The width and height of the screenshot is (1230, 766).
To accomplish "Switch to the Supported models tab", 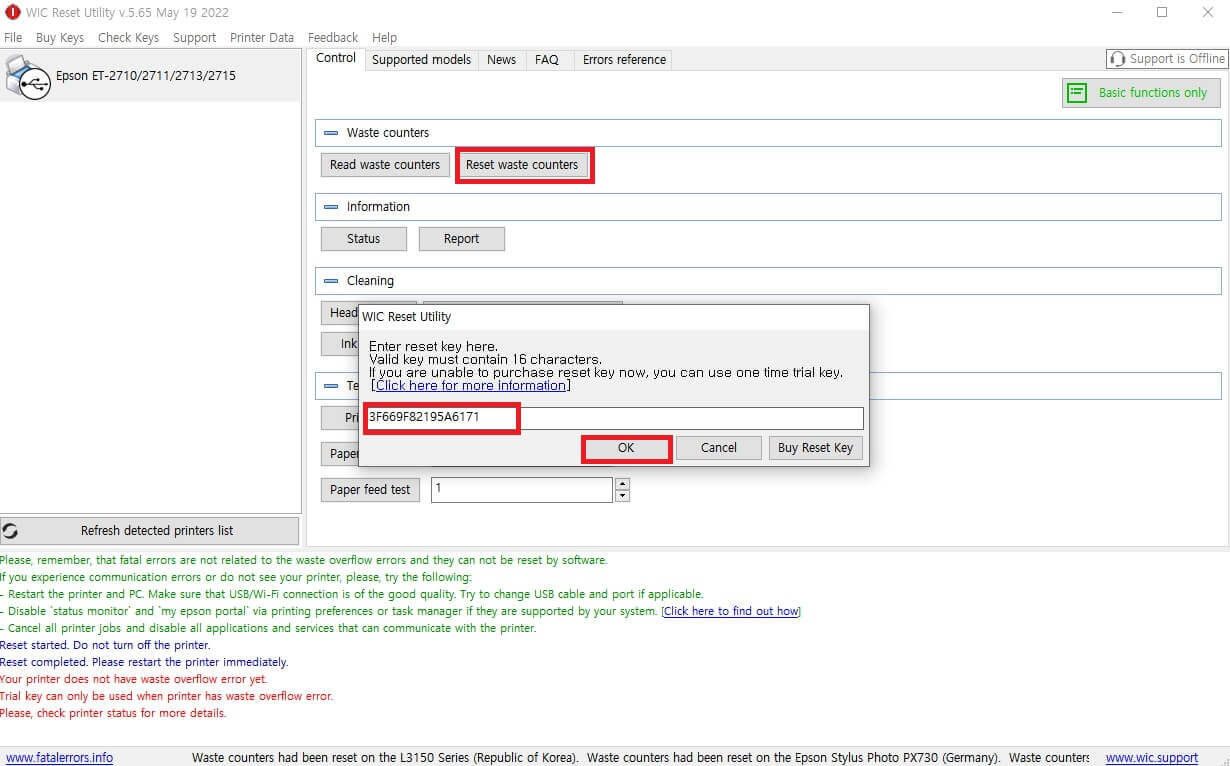I will point(421,59).
